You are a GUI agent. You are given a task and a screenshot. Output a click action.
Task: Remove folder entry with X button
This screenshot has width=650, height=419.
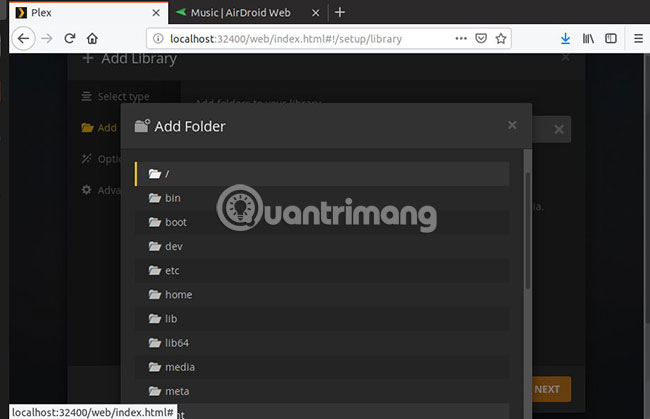tap(559, 130)
